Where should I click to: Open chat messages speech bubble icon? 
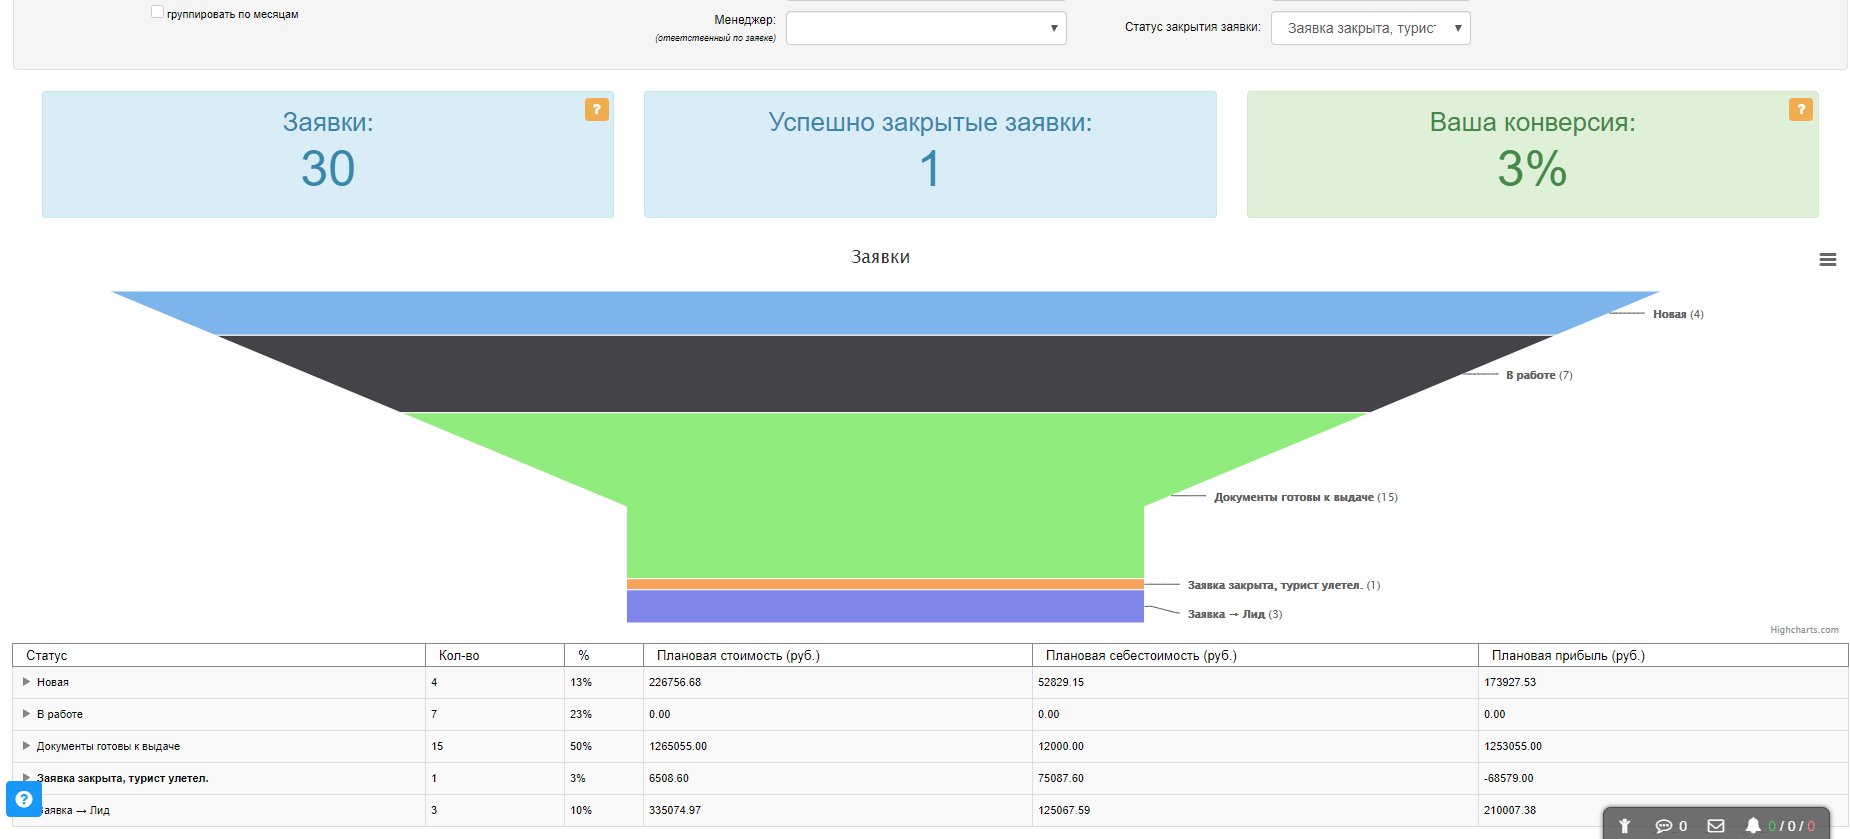(x=1663, y=826)
